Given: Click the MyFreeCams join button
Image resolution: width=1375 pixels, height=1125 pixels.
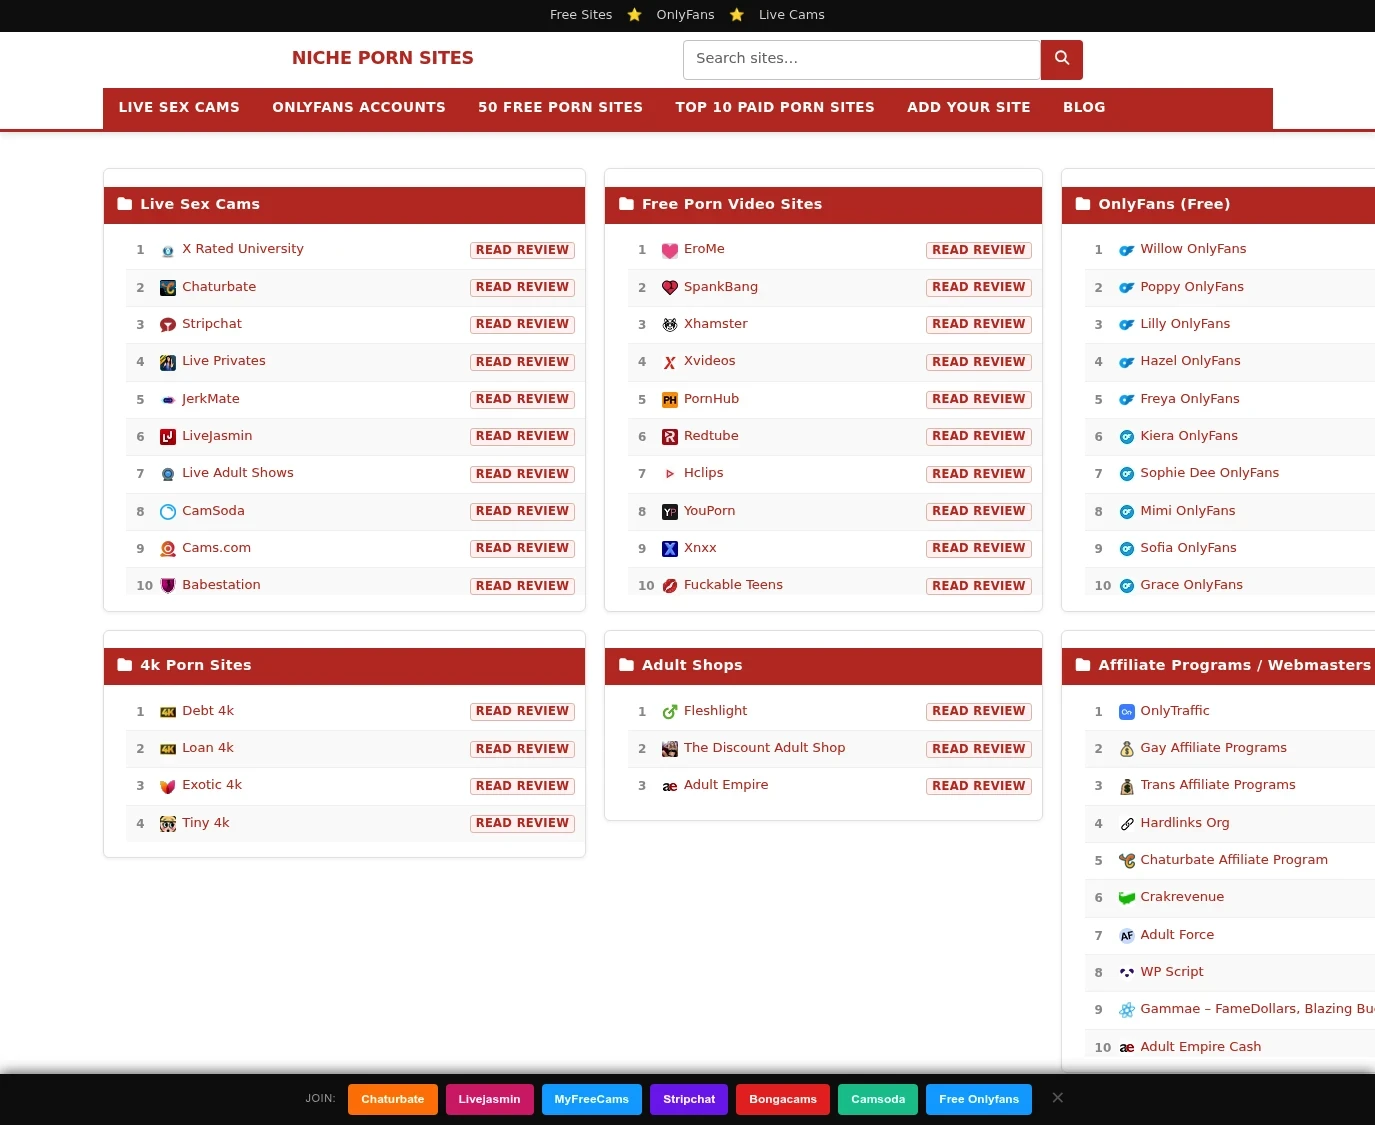Looking at the screenshot, I should coord(592,1099).
